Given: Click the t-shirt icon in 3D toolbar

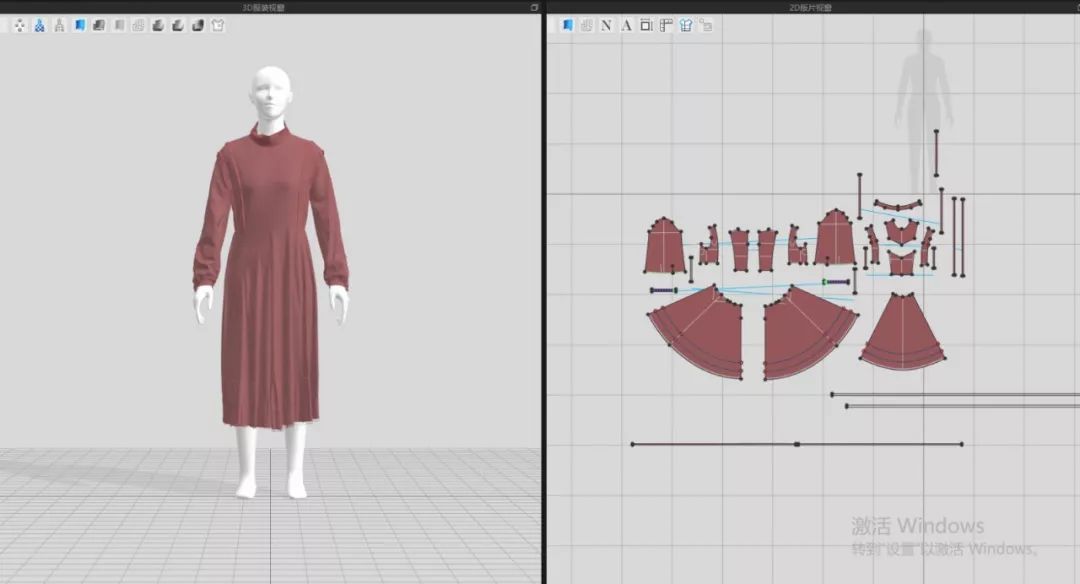Looking at the screenshot, I should point(217,25).
